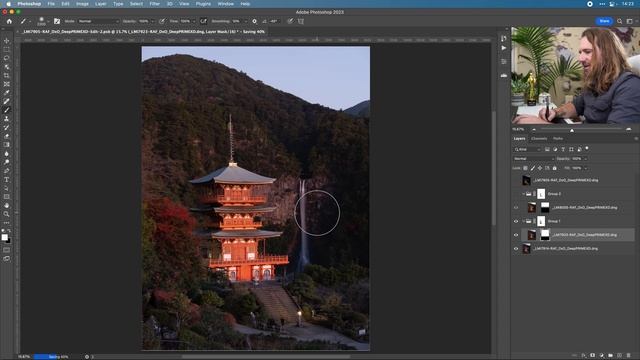Select the Brush tool in the toolbar
The height and width of the screenshot is (360, 640).
7,110
